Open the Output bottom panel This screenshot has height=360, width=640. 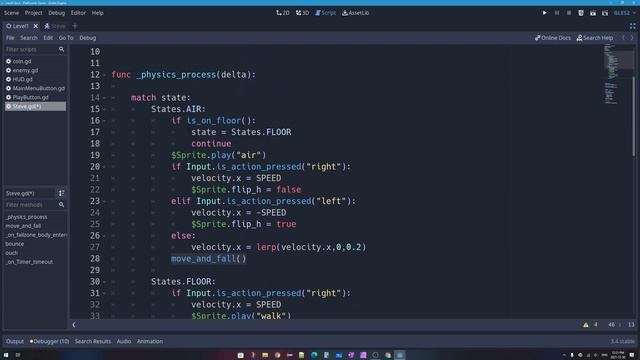point(15,341)
